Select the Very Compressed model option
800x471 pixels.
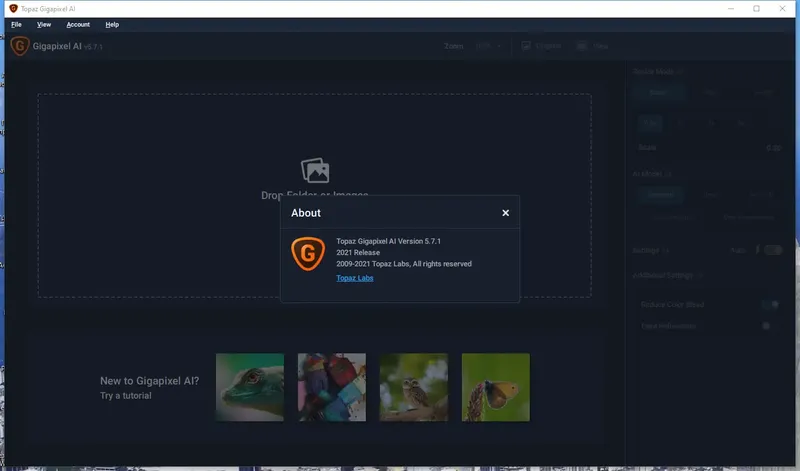coord(748,217)
